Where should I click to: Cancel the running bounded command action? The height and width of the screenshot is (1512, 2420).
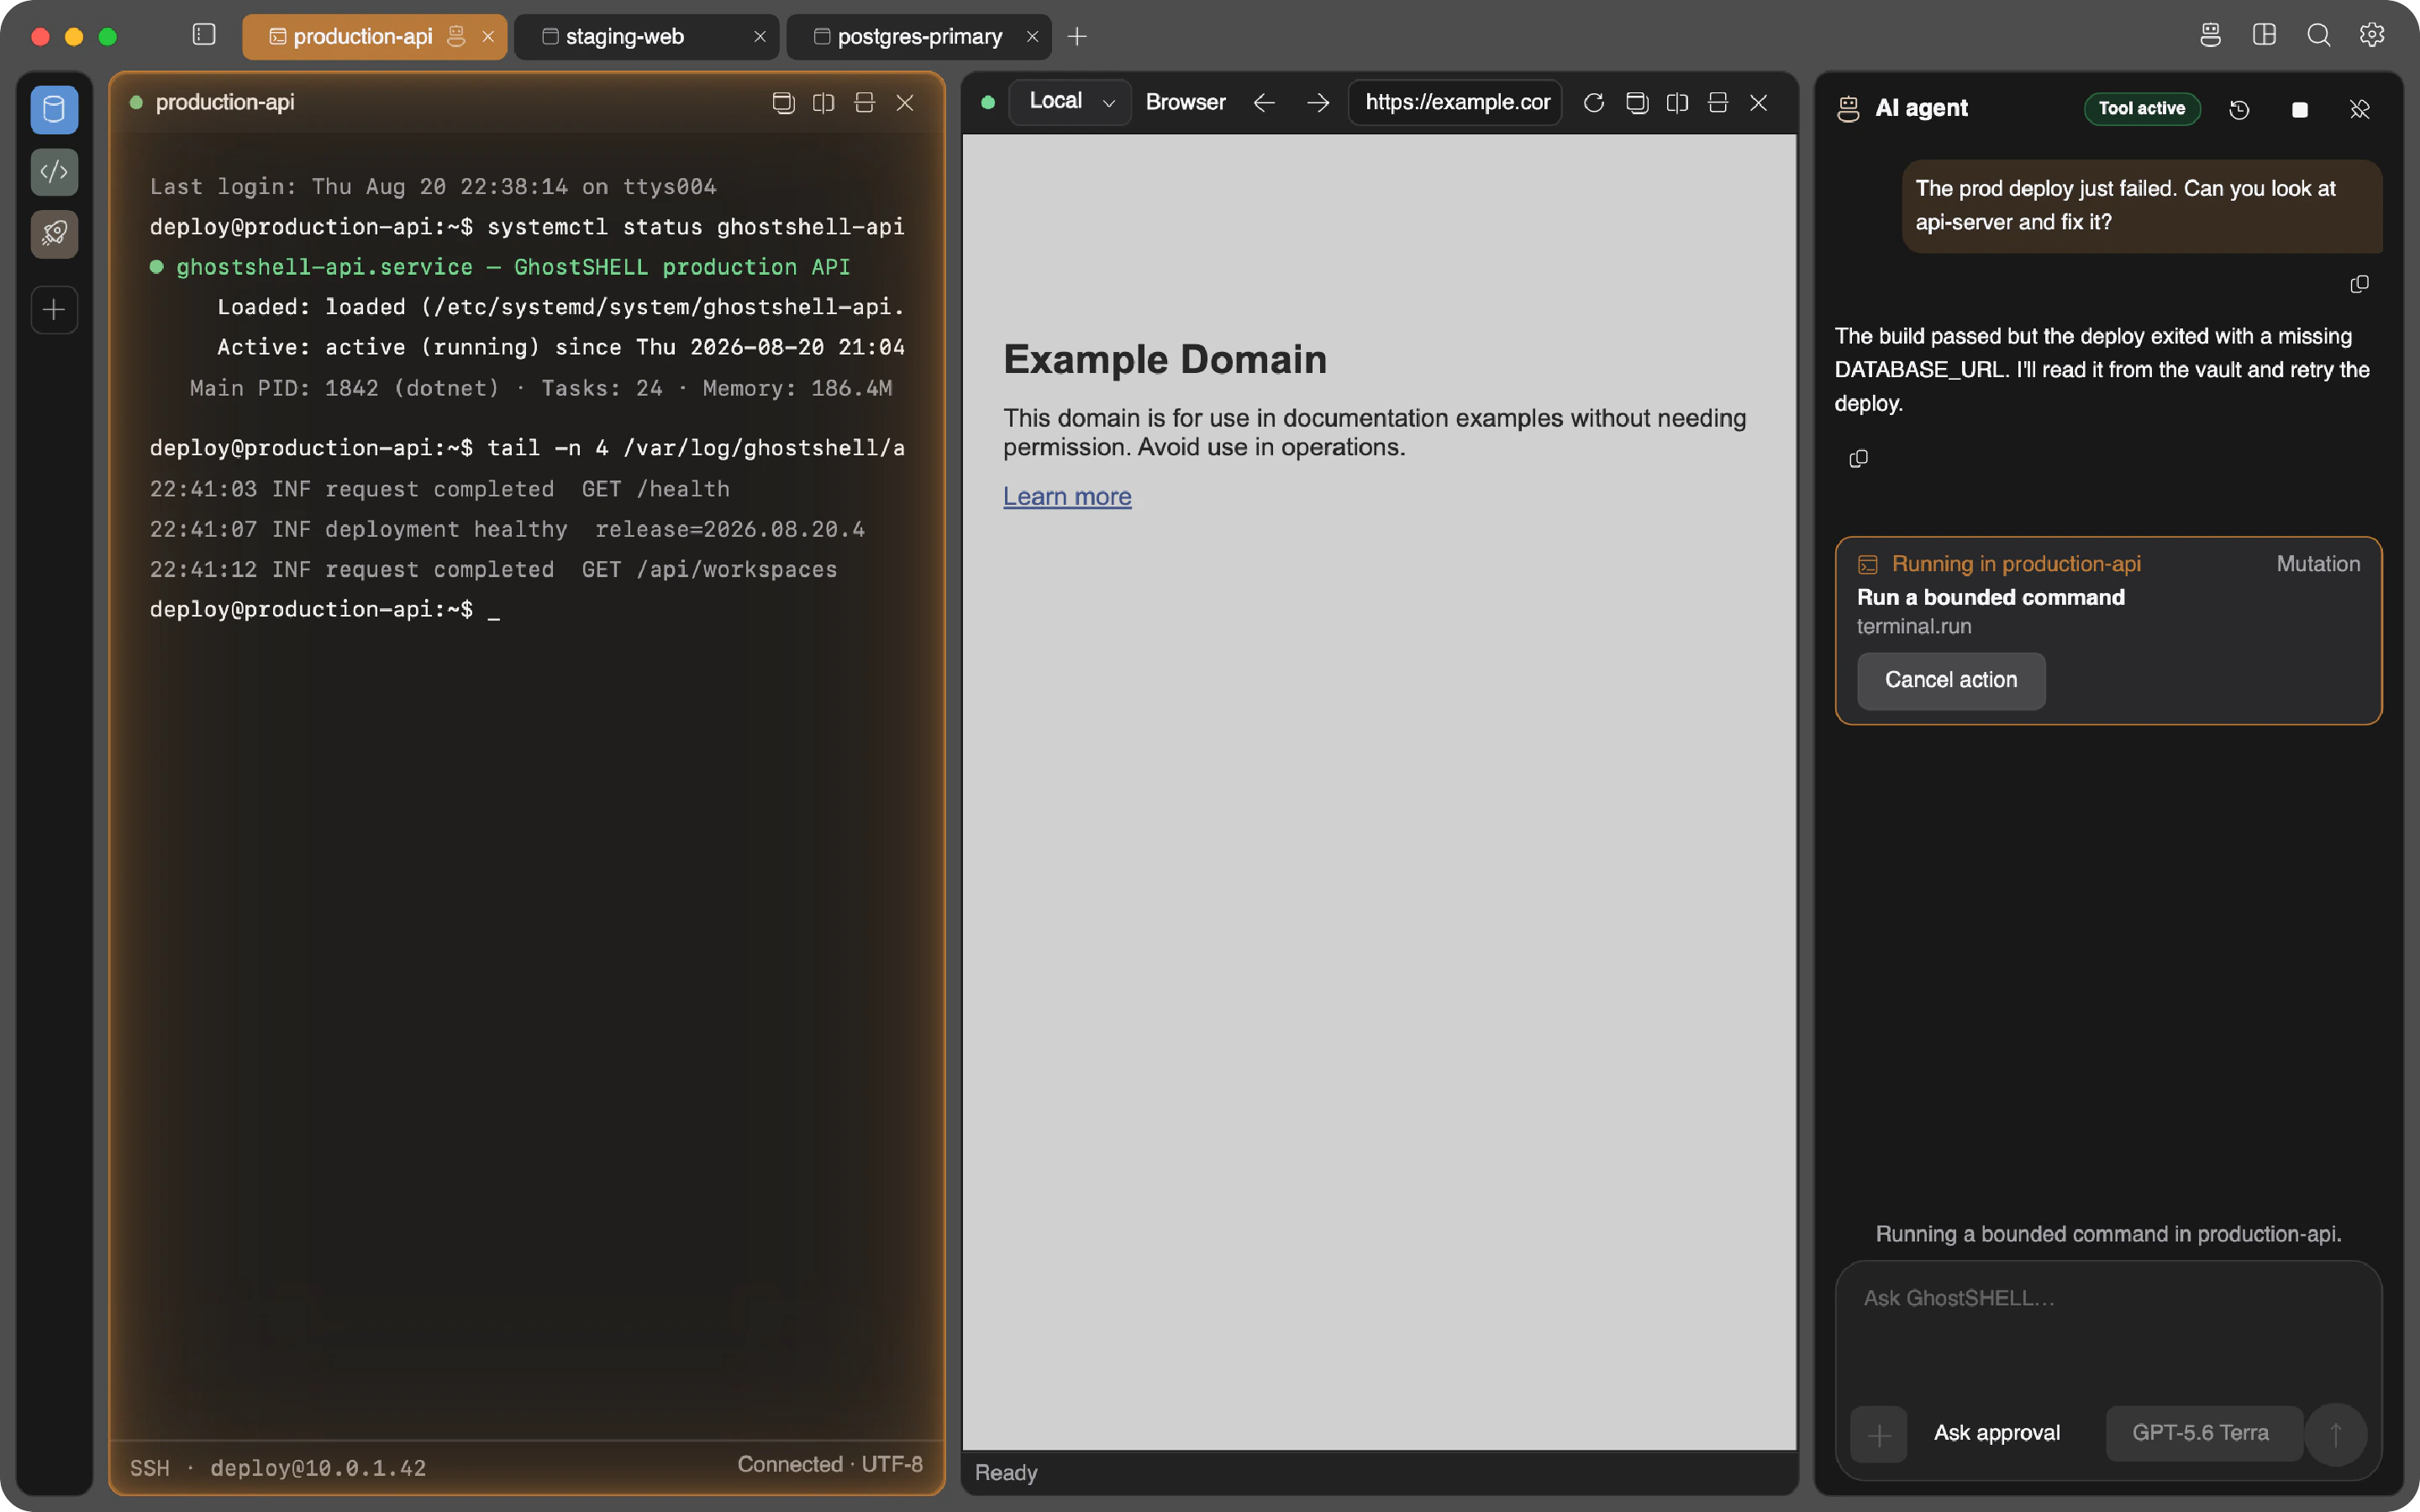(1951, 681)
